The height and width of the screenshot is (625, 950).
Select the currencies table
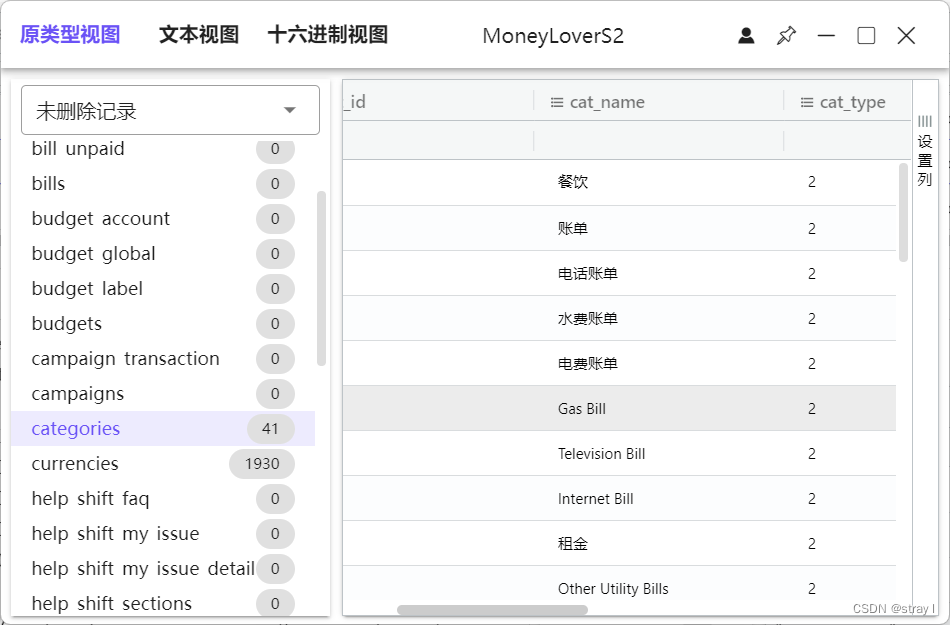tap(163, 464)
